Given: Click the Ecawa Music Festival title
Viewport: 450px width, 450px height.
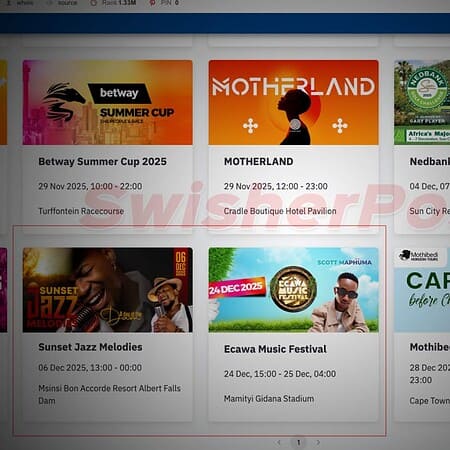Looking at the screenshot, I should coord(275,349).
